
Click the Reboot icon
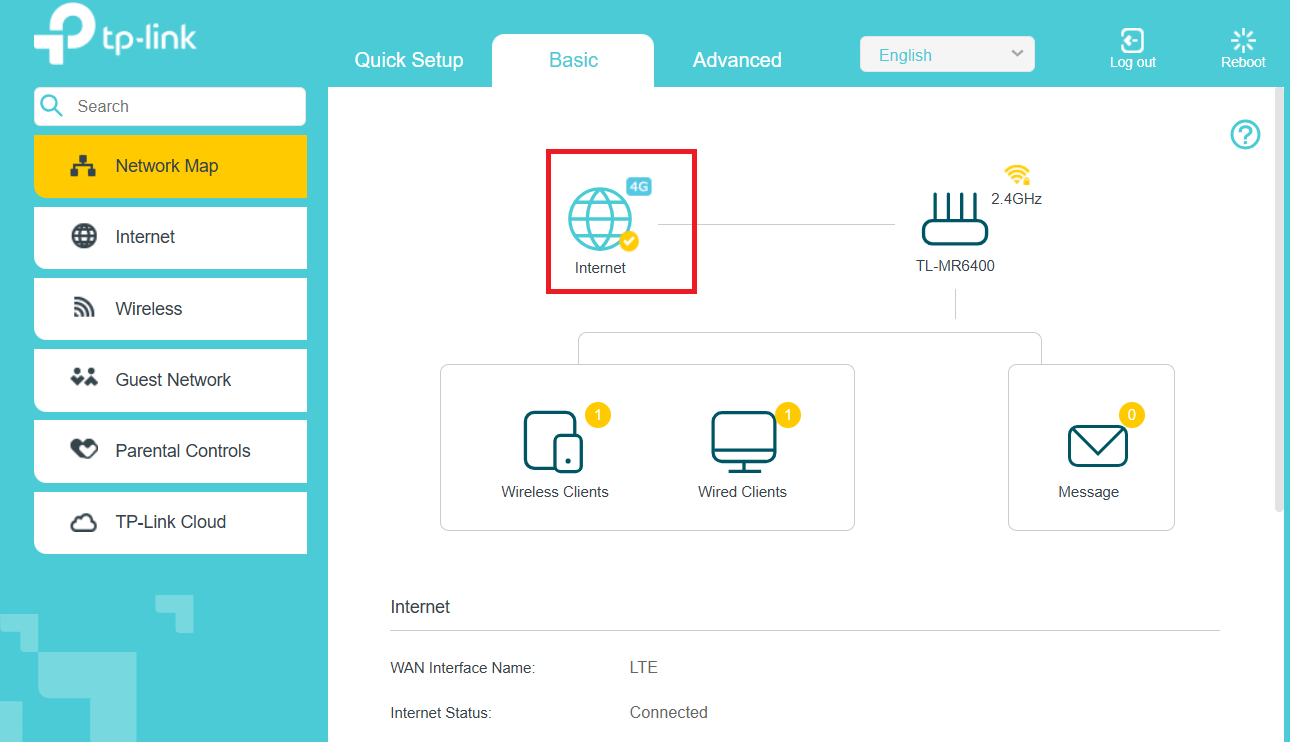coord(1243,41)
